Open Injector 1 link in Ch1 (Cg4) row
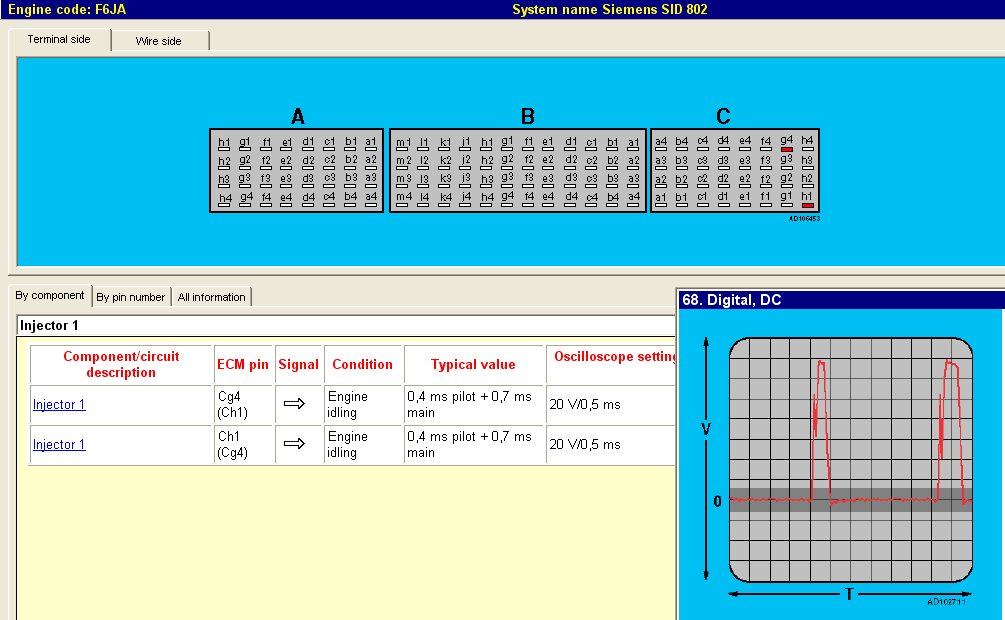 click(59, 444)
